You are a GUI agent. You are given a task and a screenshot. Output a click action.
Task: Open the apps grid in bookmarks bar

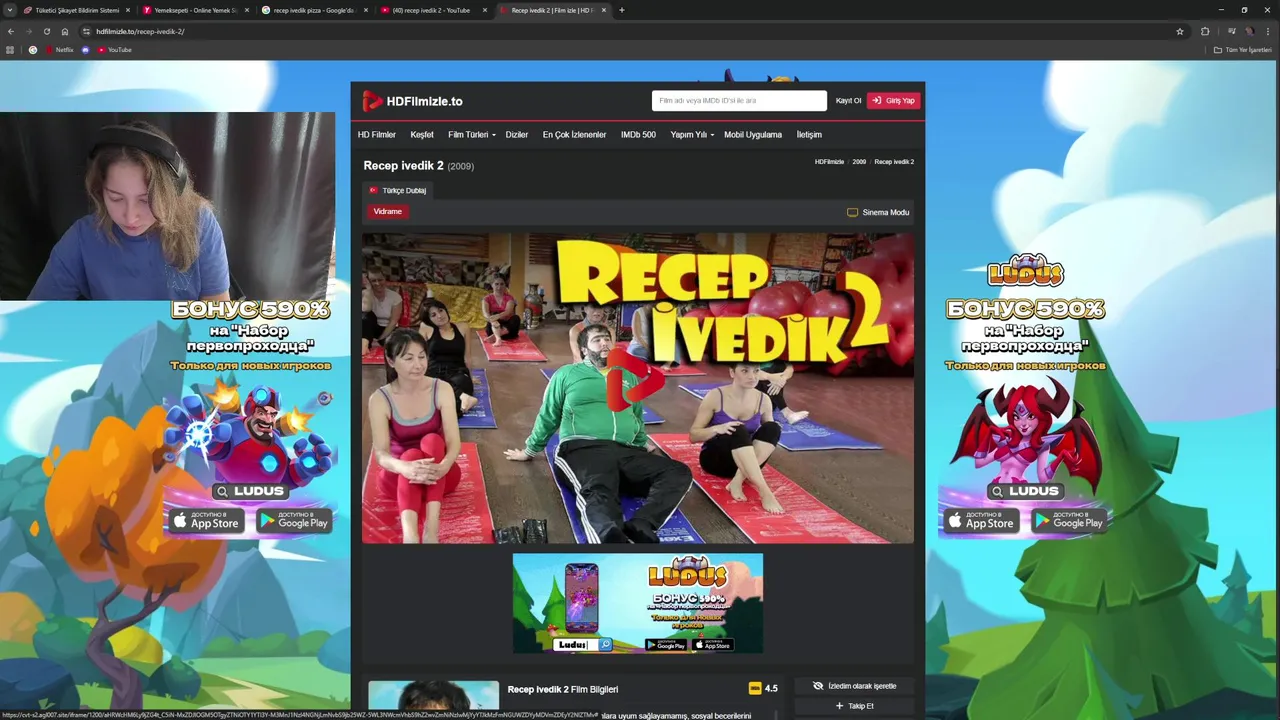[x=10, y=50]
